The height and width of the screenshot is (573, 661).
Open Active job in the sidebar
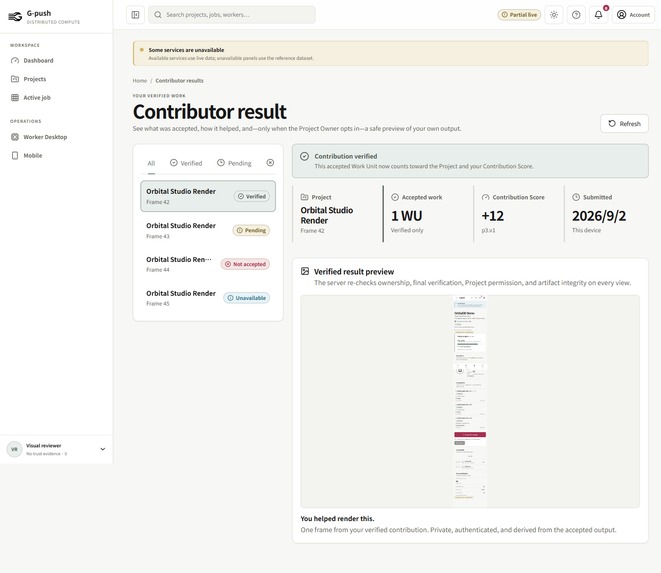tap(56, 97)
